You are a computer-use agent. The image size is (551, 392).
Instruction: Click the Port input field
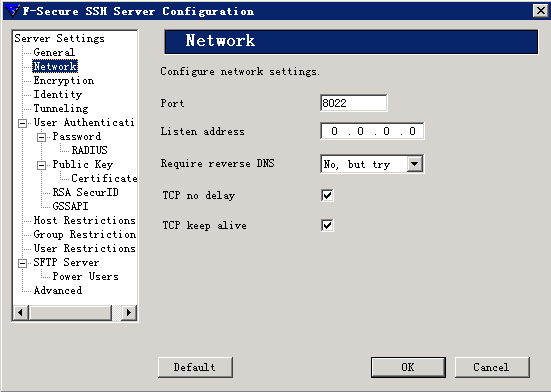354,103
